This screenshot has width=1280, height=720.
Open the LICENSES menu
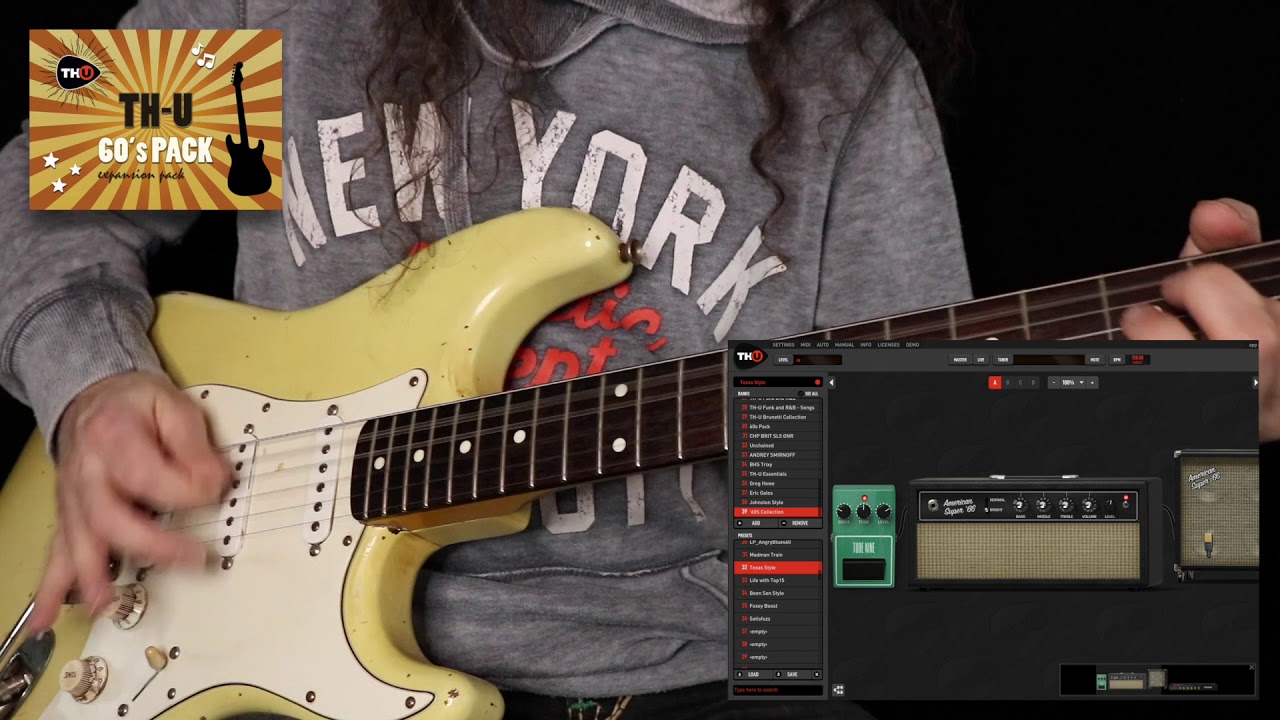888,345
